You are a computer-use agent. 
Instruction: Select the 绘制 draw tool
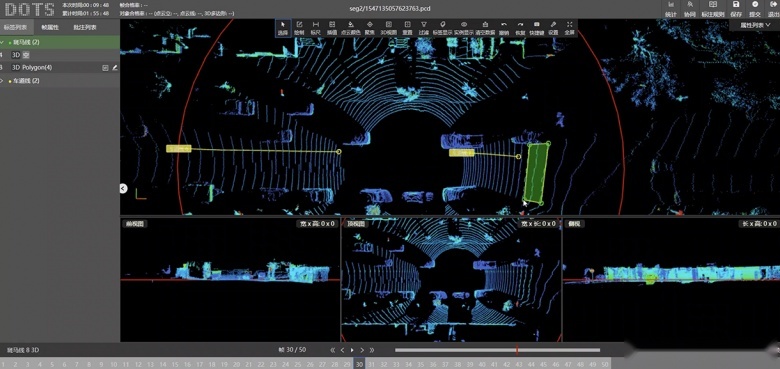coord(299,27)
